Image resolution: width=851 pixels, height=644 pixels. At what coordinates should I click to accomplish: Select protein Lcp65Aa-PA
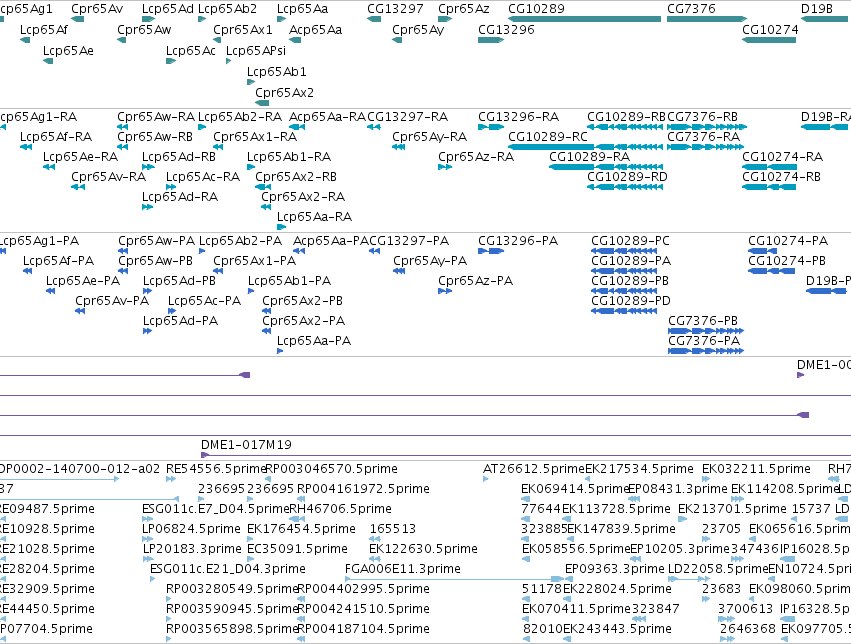[314, 341]
